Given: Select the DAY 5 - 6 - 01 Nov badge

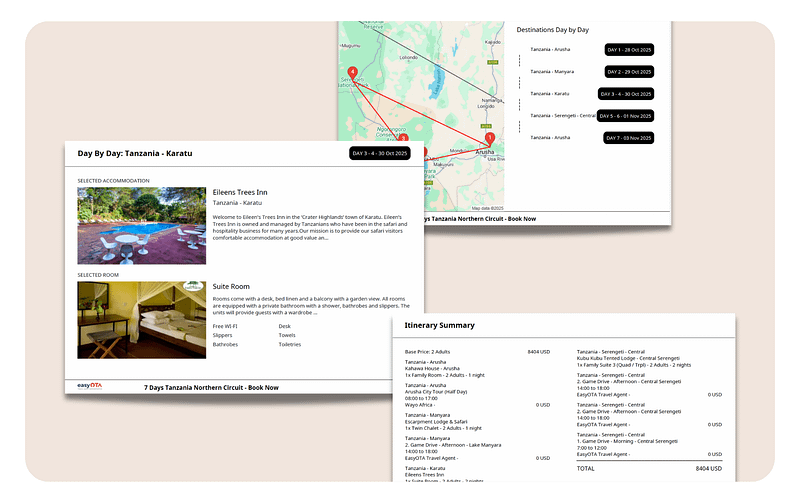Looking at the screenshot, I should coord(625,115).
